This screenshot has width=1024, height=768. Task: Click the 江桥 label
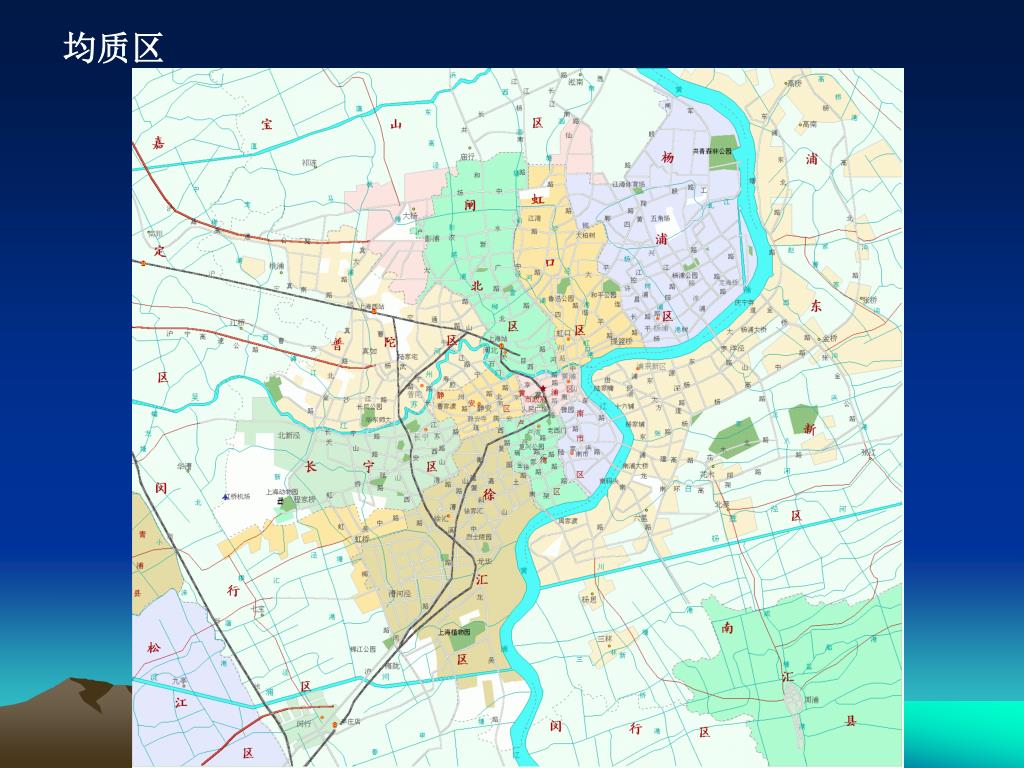[237, 323]
